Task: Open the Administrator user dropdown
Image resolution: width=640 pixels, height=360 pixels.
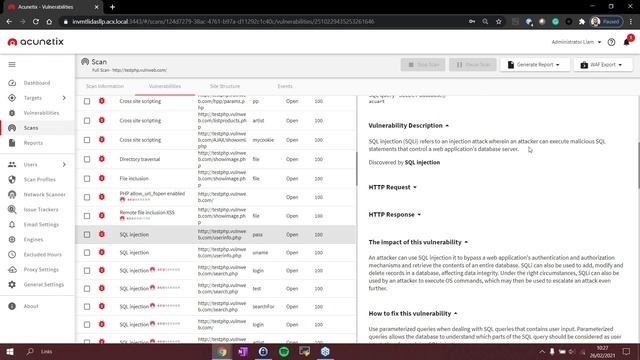Action: click(576, 42)
